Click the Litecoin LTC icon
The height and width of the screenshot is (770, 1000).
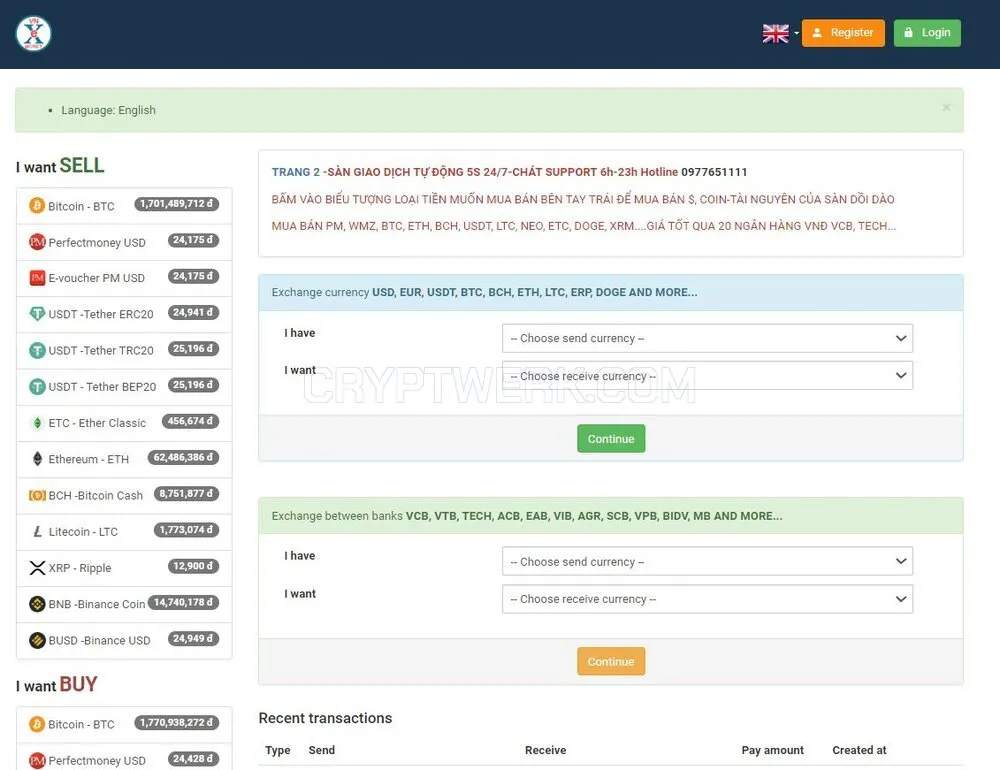point(37,531)
